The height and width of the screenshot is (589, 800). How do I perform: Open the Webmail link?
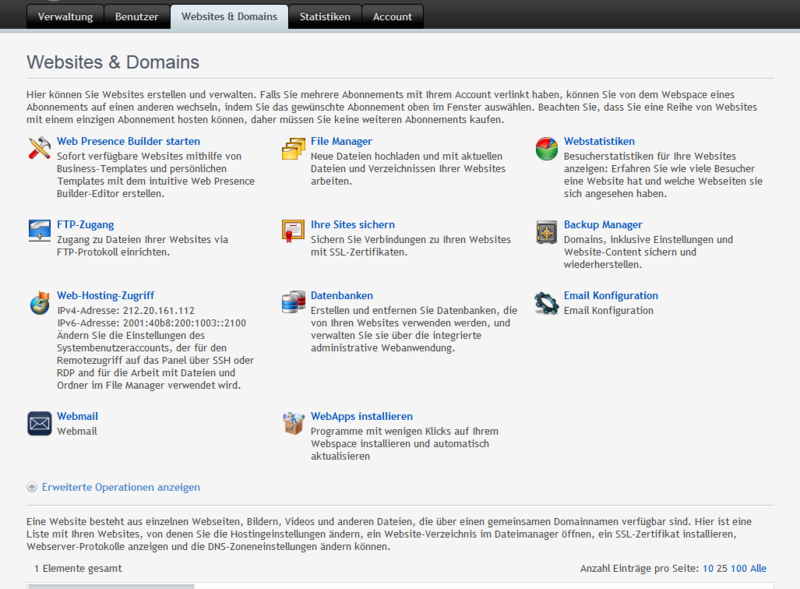(x=77, y=416)
